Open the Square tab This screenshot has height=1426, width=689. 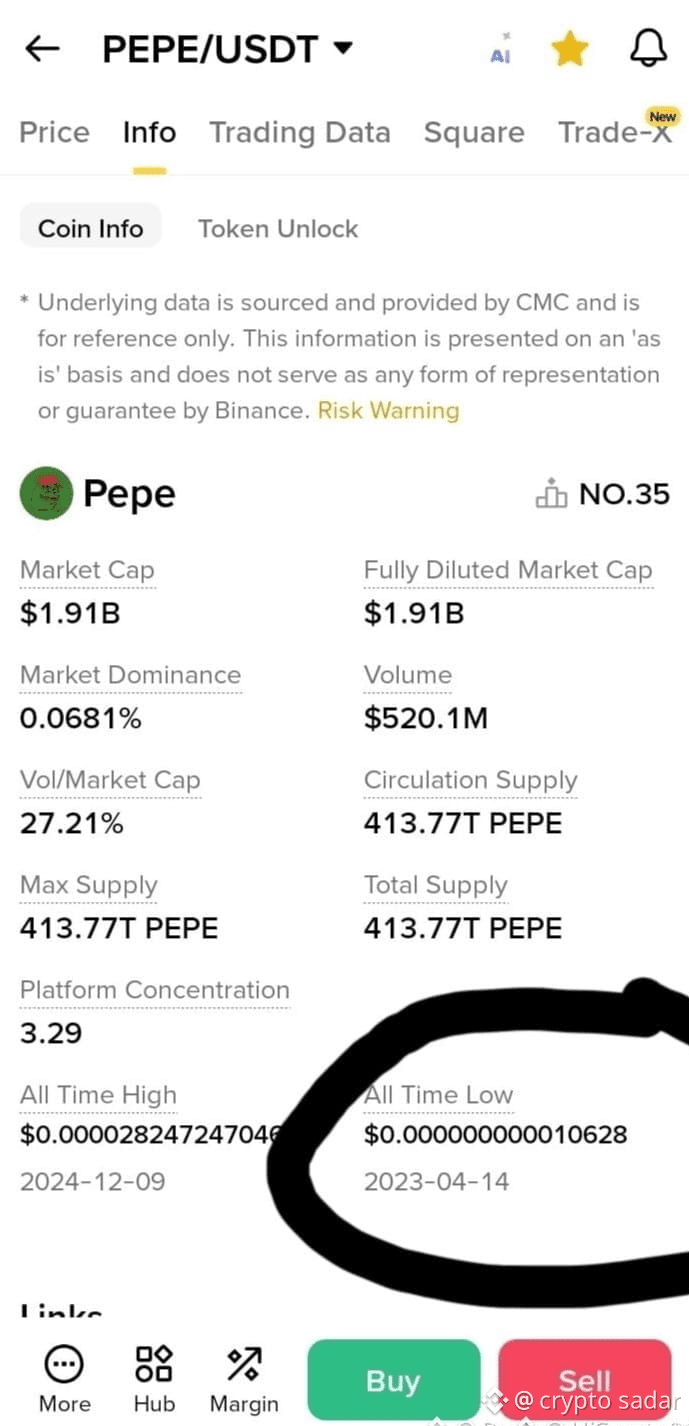[x=474, y=132]
